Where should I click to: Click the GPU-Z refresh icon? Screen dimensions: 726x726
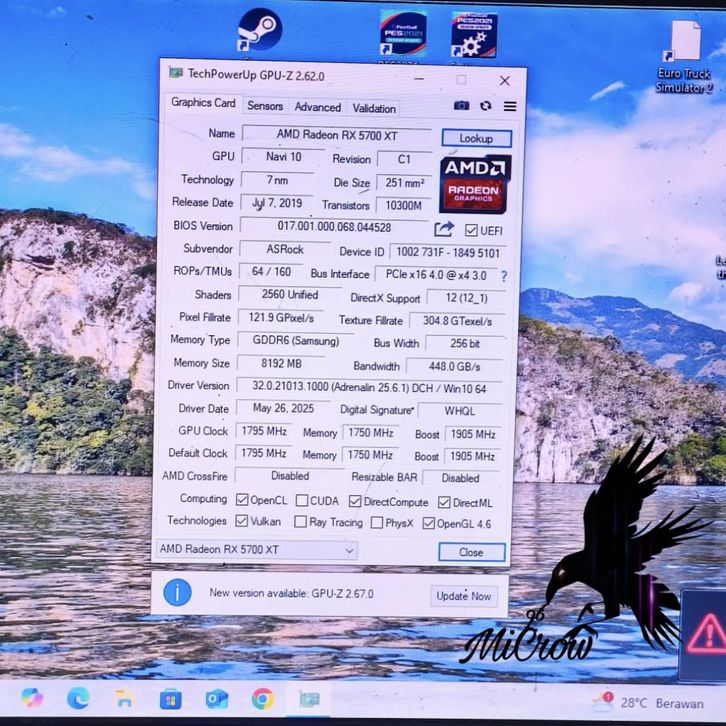486,106
